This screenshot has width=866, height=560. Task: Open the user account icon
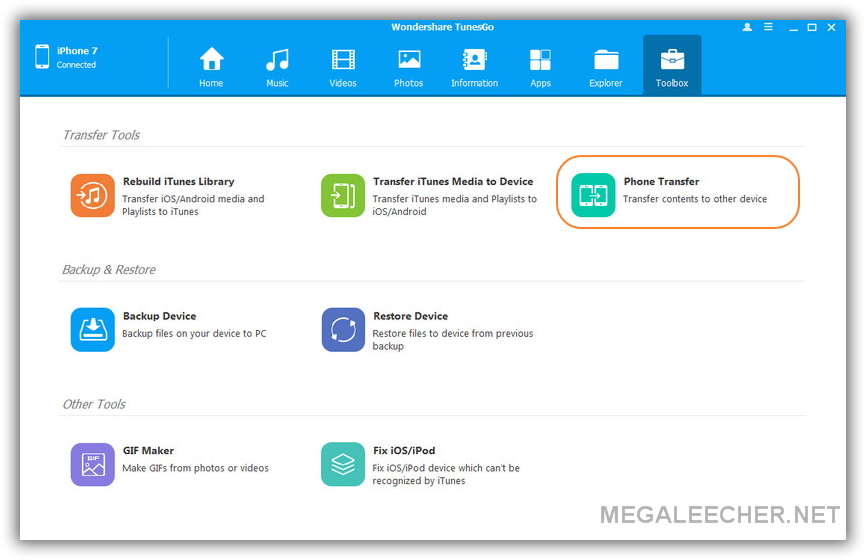coord(747,27)
